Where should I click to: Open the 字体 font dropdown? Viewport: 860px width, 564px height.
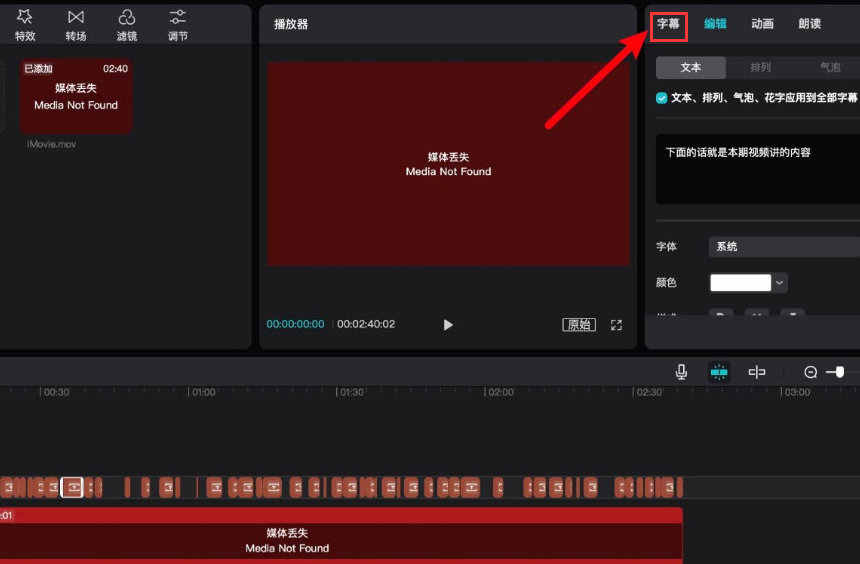click(x=784, y=247)
